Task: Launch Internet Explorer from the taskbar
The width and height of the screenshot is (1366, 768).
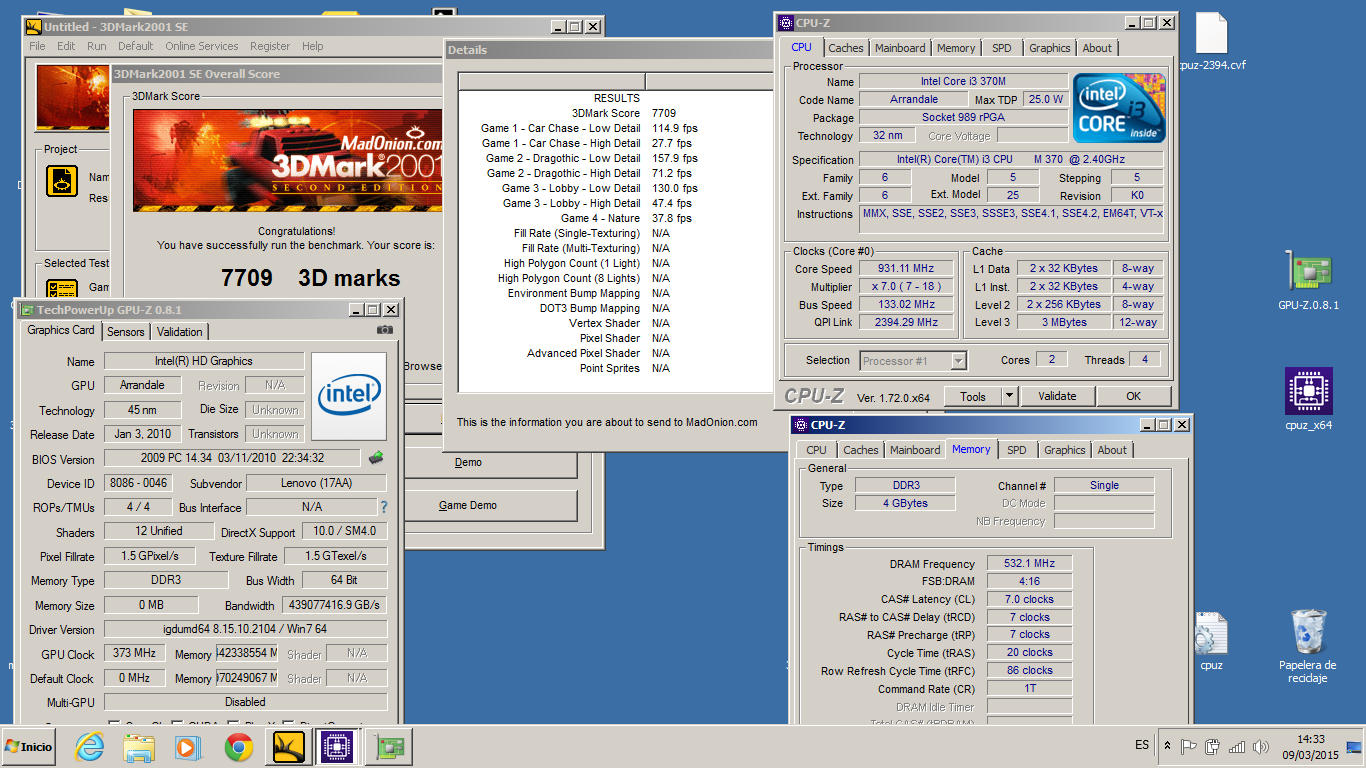Action: pyautogui.click(x=89, y=747)
